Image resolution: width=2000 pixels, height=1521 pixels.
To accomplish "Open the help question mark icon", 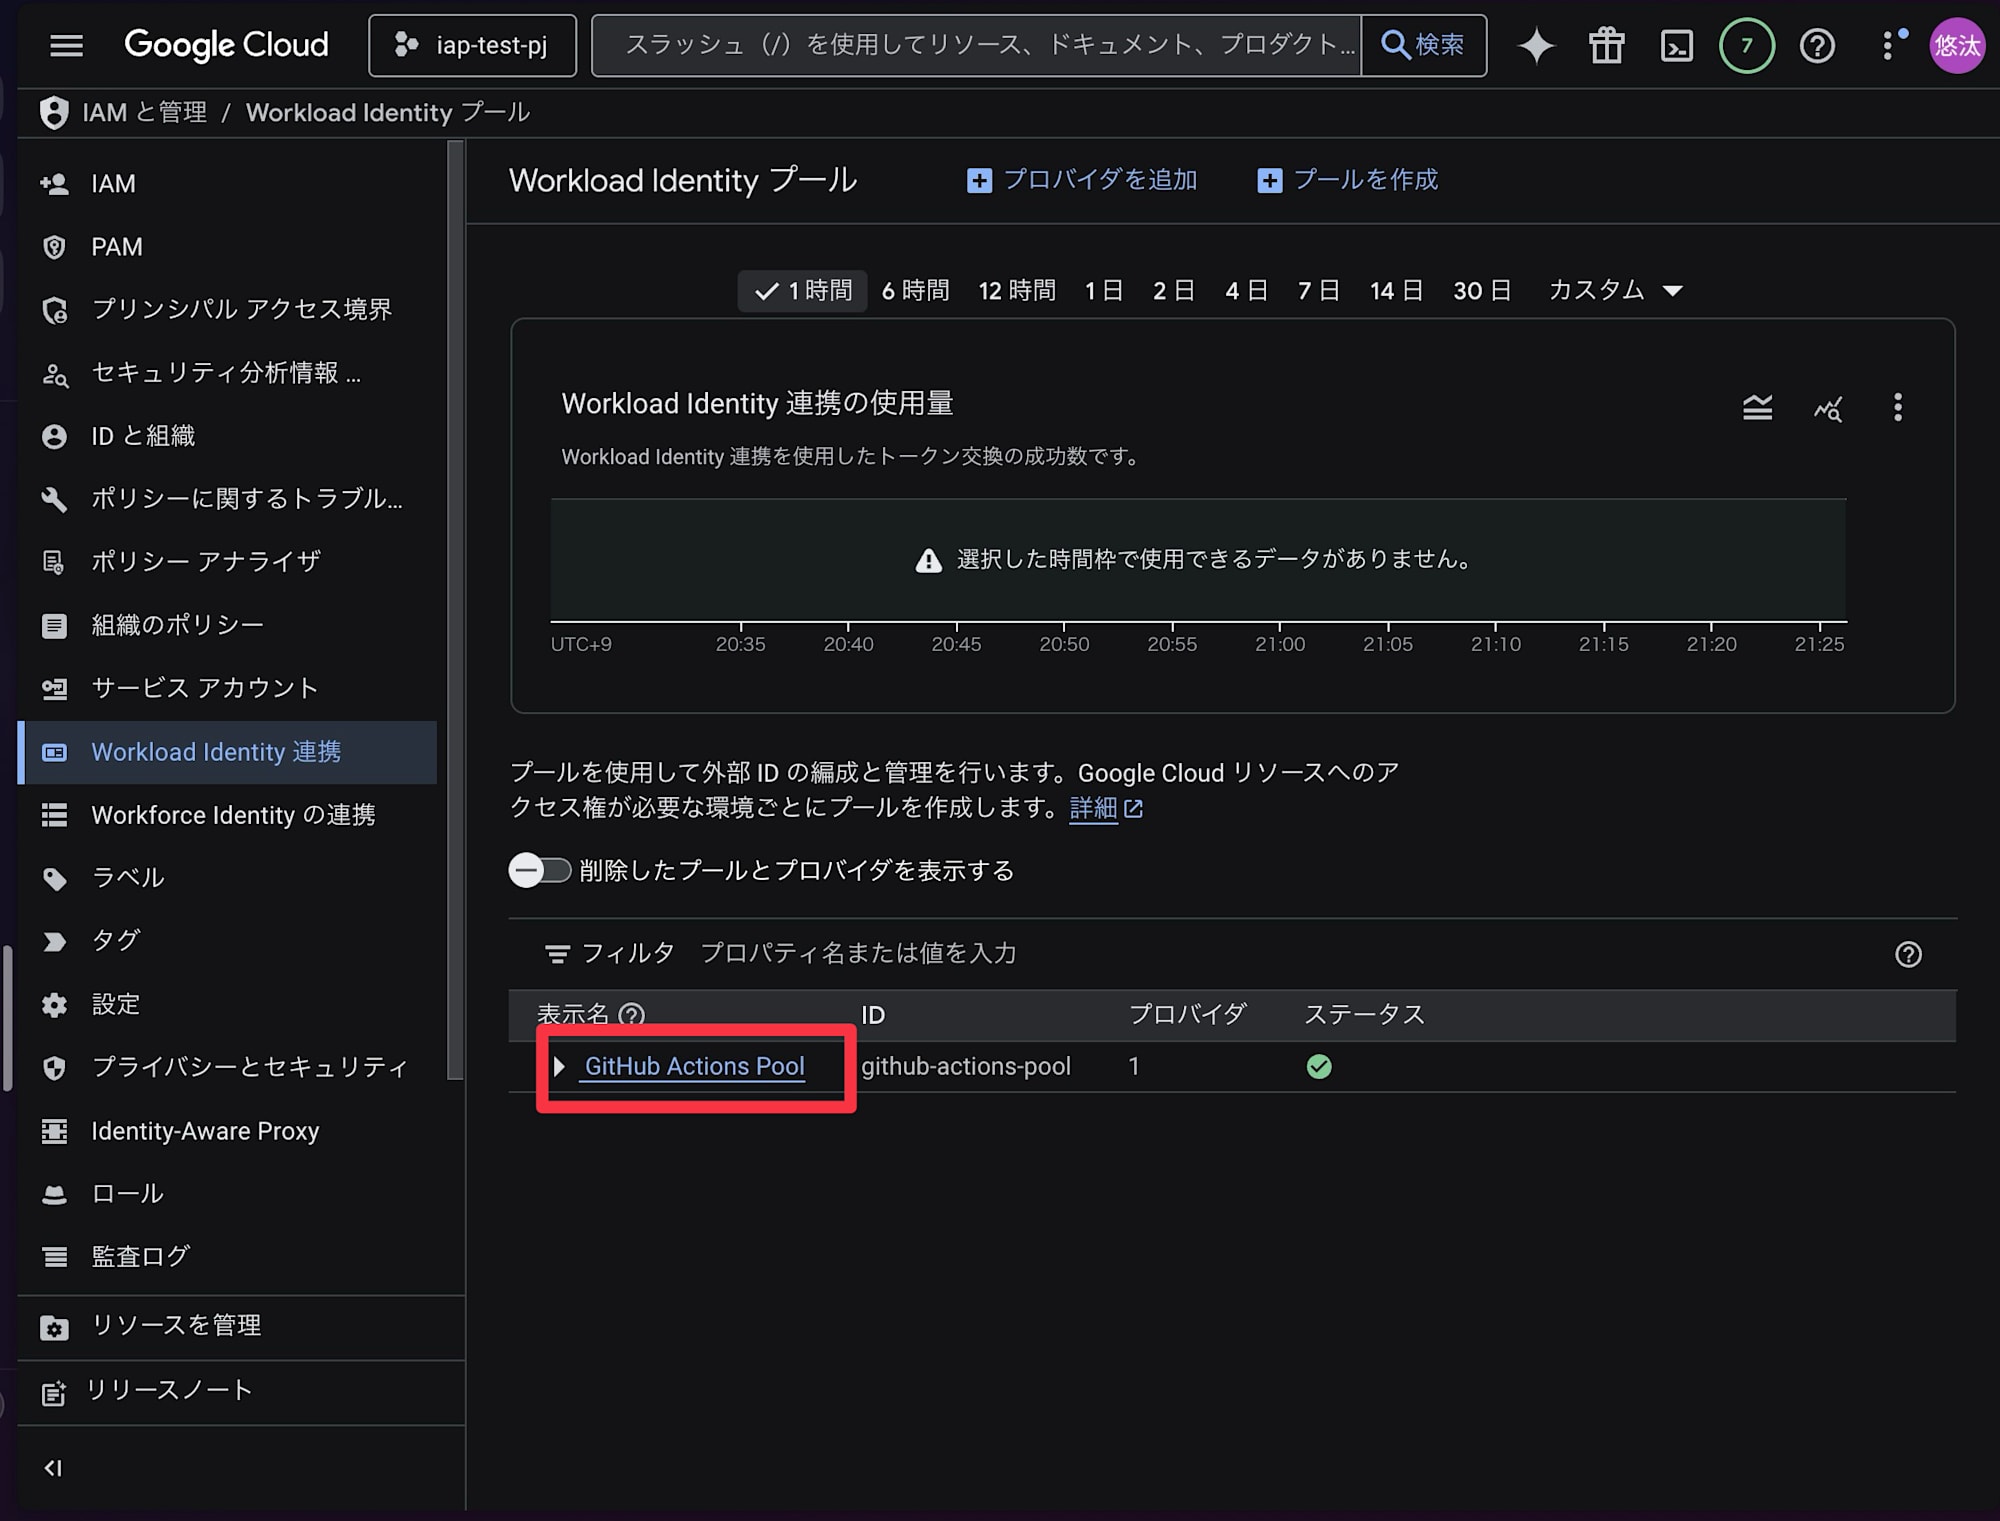I will click(x=1817, y=46).
